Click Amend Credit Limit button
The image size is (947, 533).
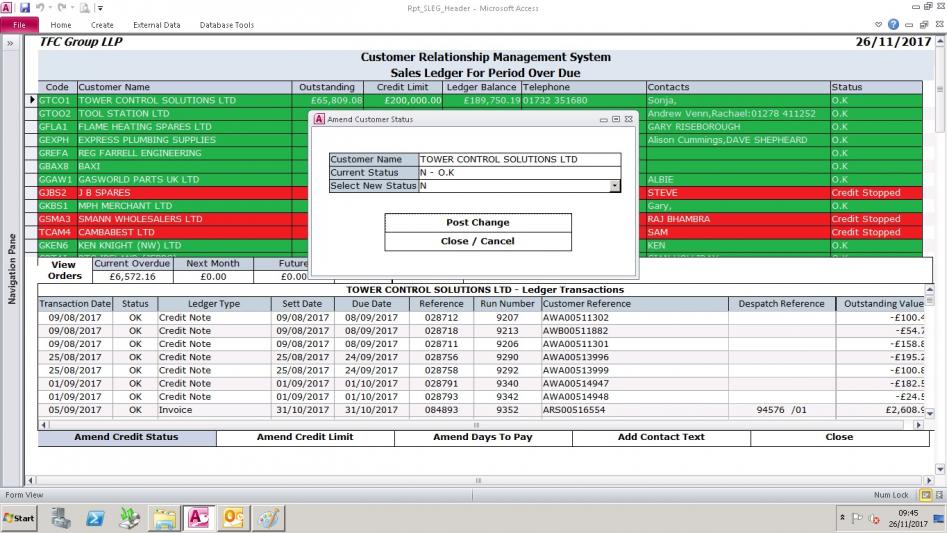point(305,437)
